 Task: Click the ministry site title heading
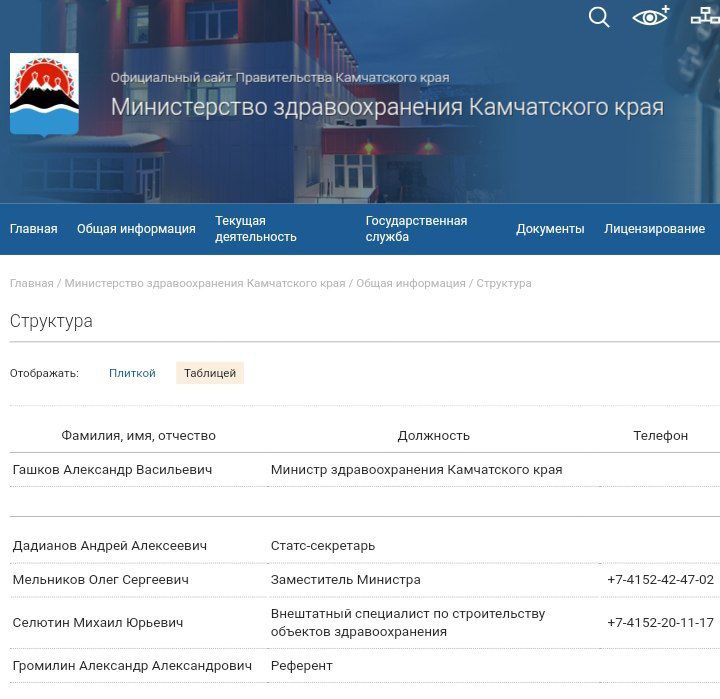click(x=387, y=107)
